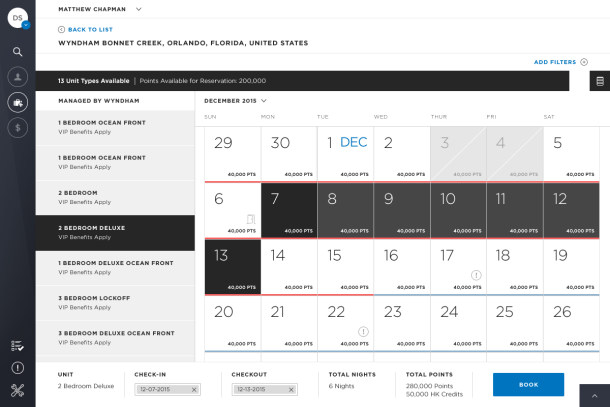Select December 26 on the calendar

(571, 323)
